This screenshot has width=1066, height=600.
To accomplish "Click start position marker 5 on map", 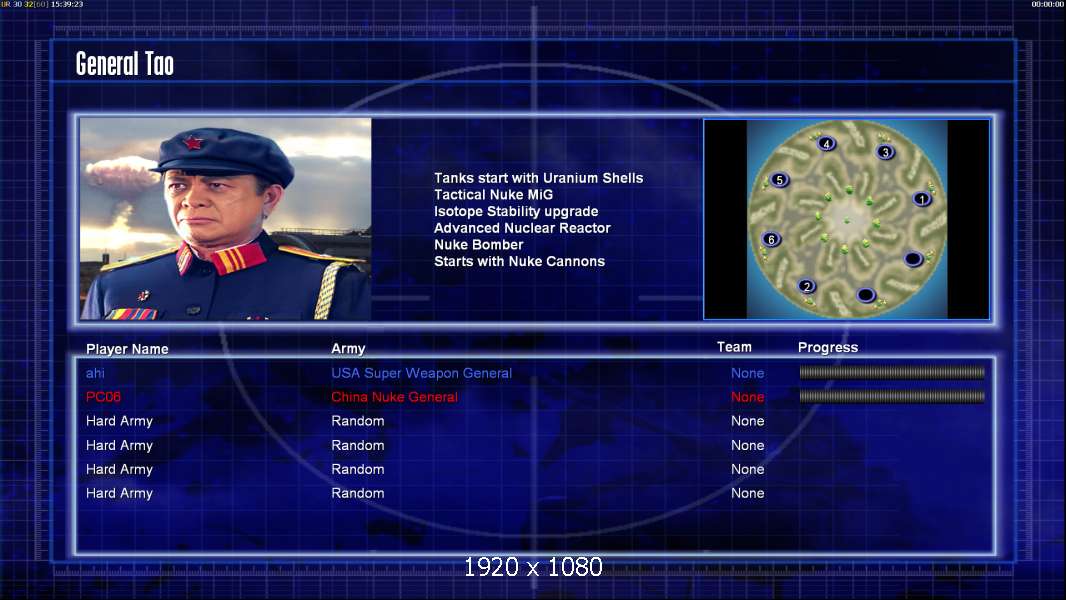I will click(780, 180).
